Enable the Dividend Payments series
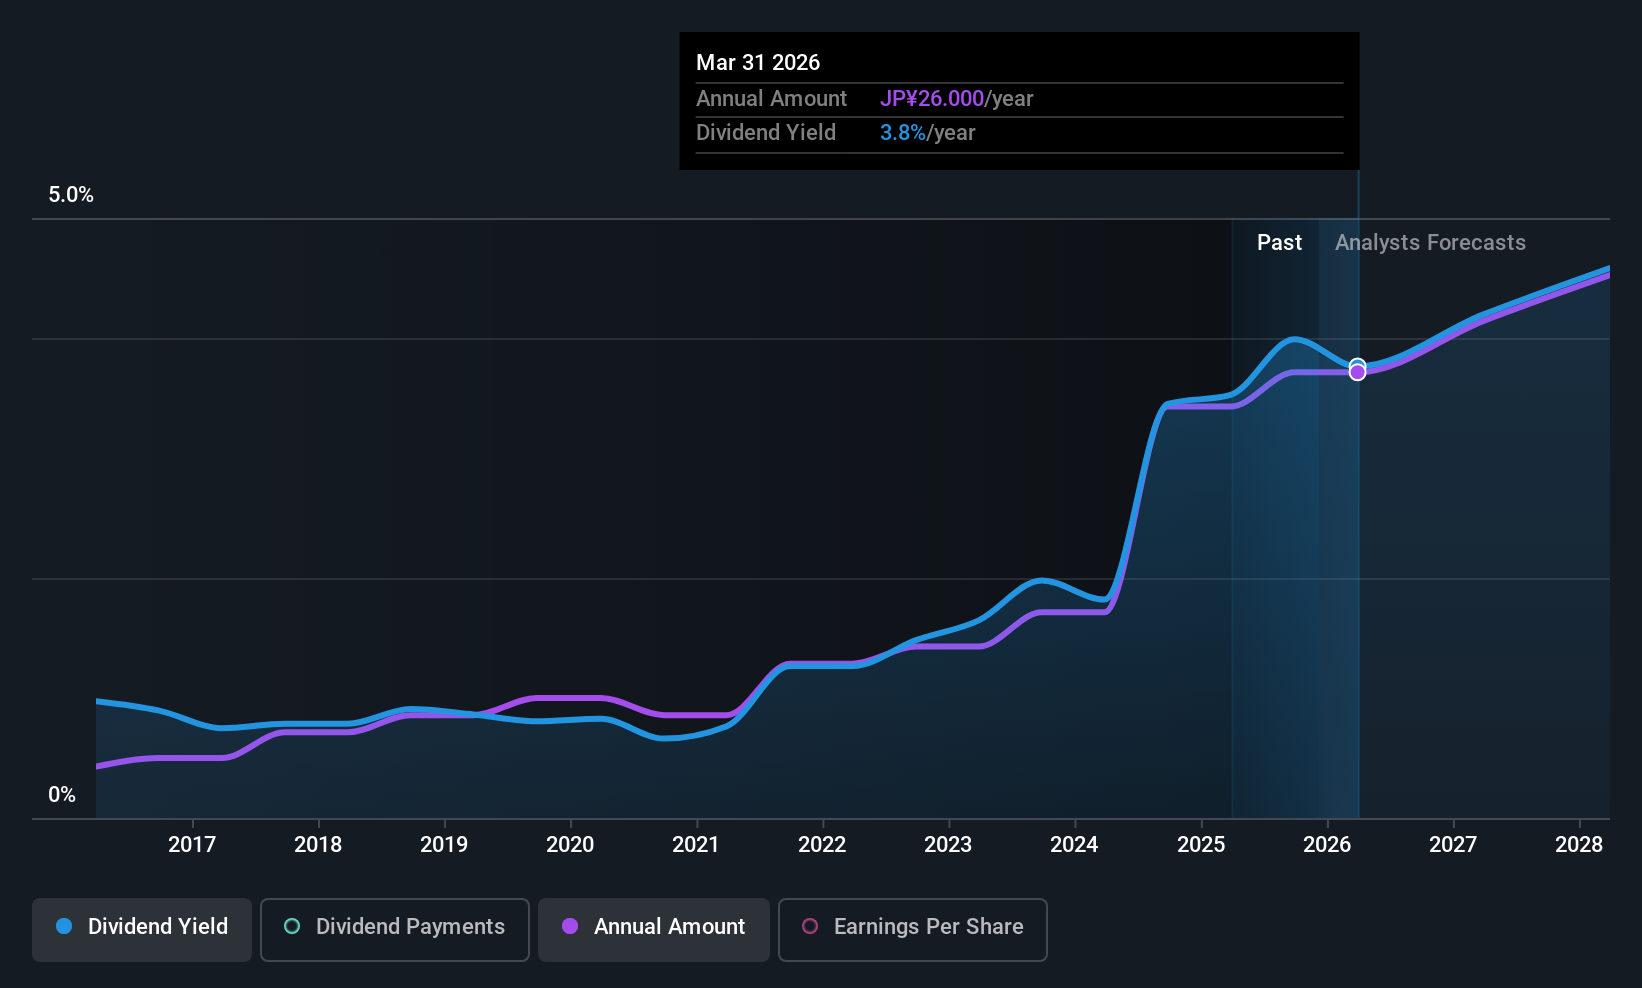 [395, 928]
